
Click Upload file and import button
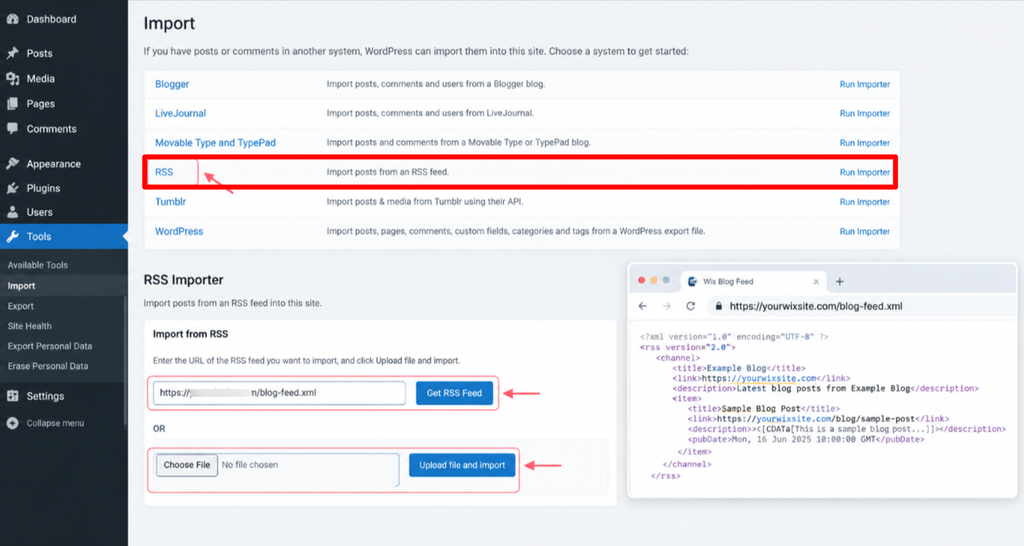coord(462,465)
